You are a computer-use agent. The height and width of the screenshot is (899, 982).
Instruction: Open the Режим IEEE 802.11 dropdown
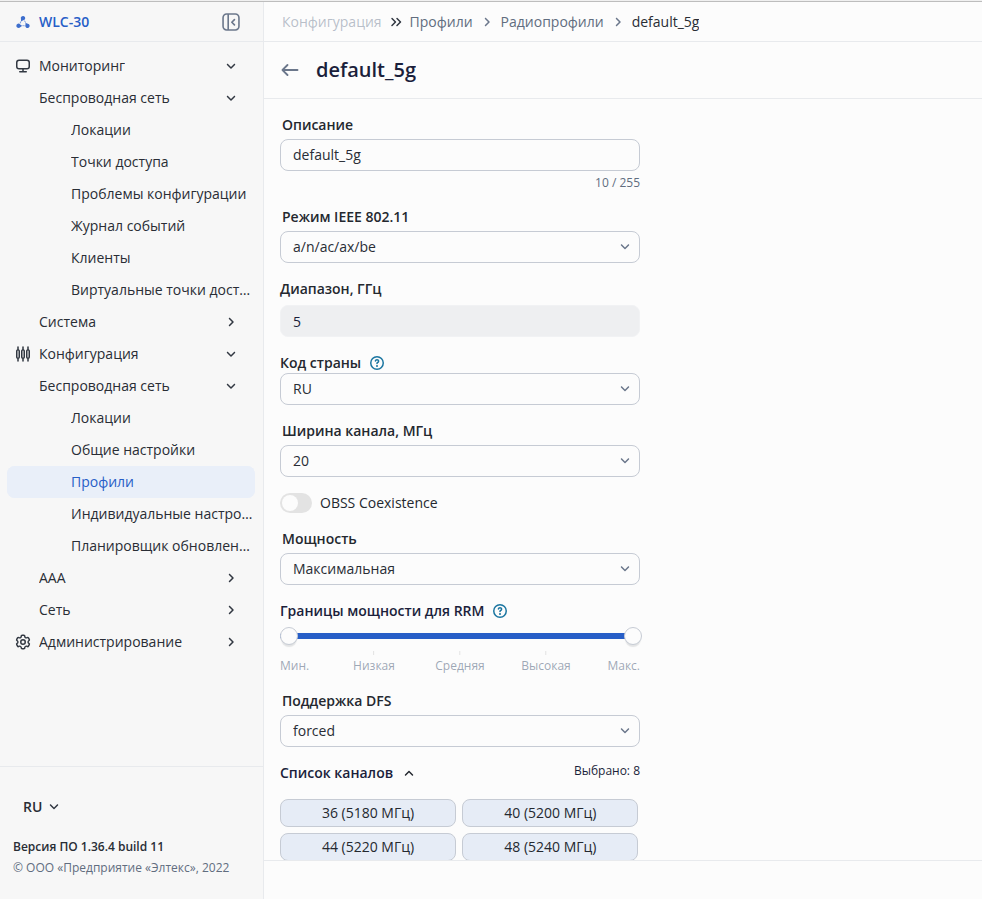pos(460,247)
